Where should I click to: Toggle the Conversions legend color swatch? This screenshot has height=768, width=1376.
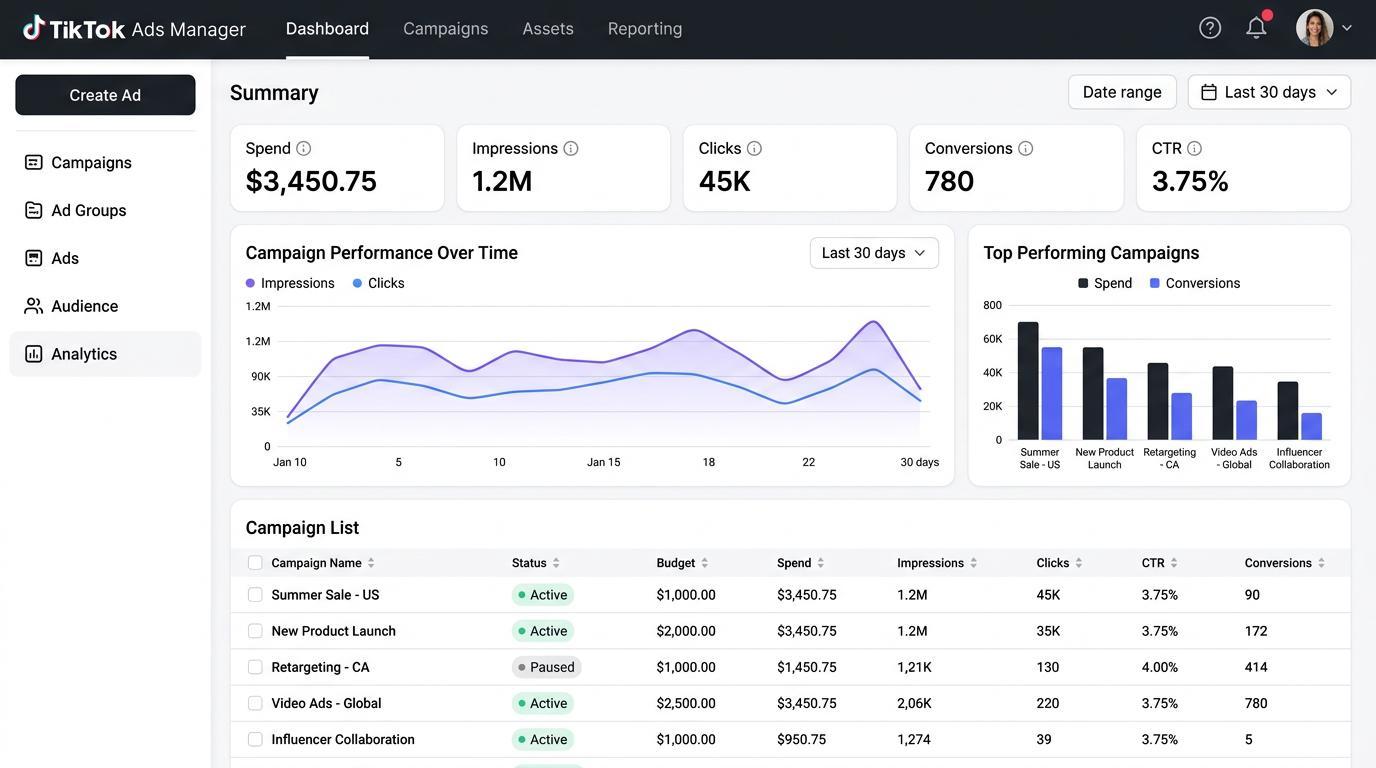click(x=1155, y=283)
